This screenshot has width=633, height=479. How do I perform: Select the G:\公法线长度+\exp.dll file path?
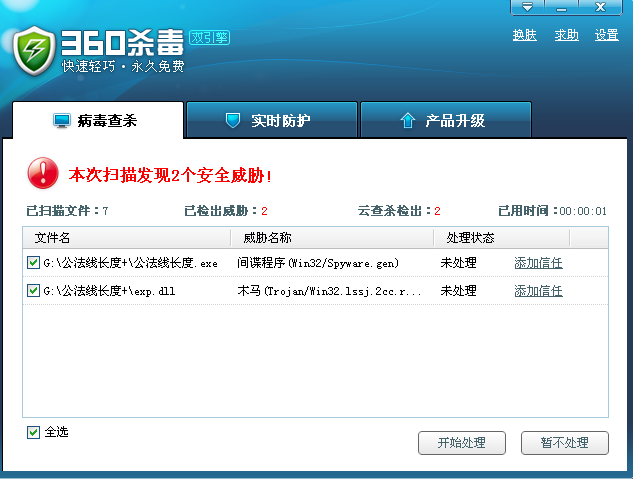tap(109, 291)
